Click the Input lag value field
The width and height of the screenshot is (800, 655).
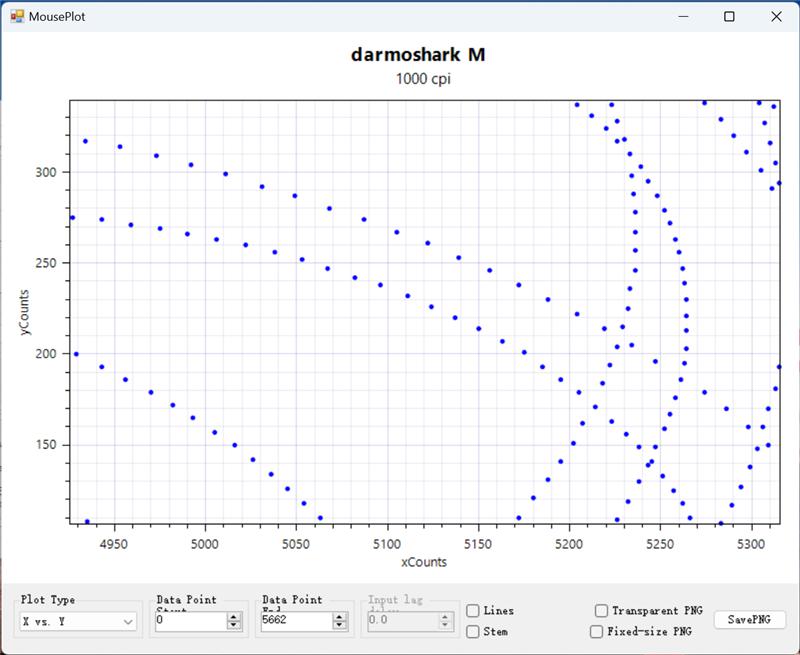point(400,621)
